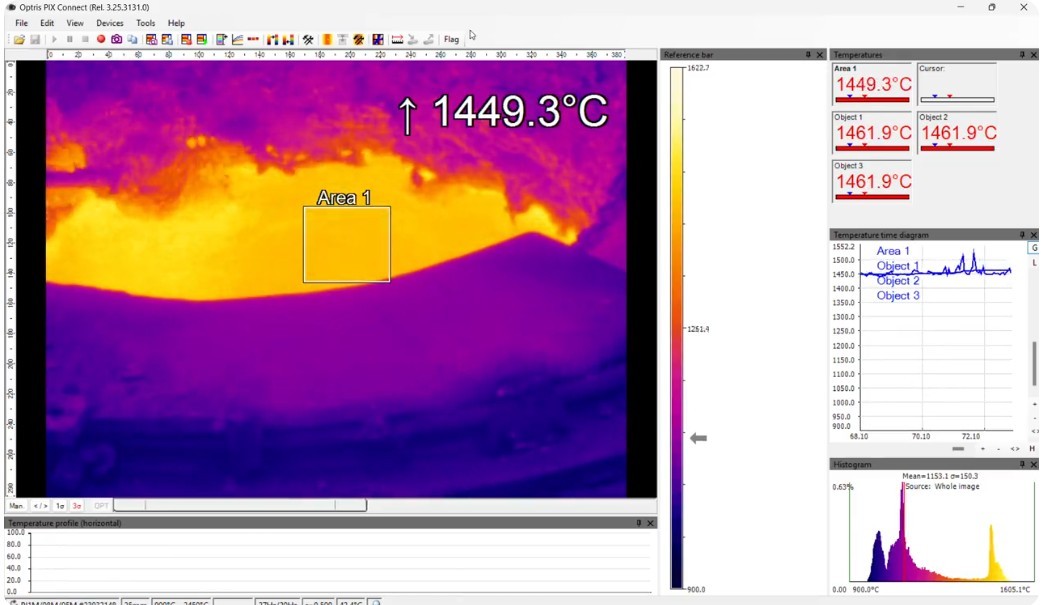Click the orange palette icon in toolbar
This screenshot has width=1041, height=605.
coord(327,39)
